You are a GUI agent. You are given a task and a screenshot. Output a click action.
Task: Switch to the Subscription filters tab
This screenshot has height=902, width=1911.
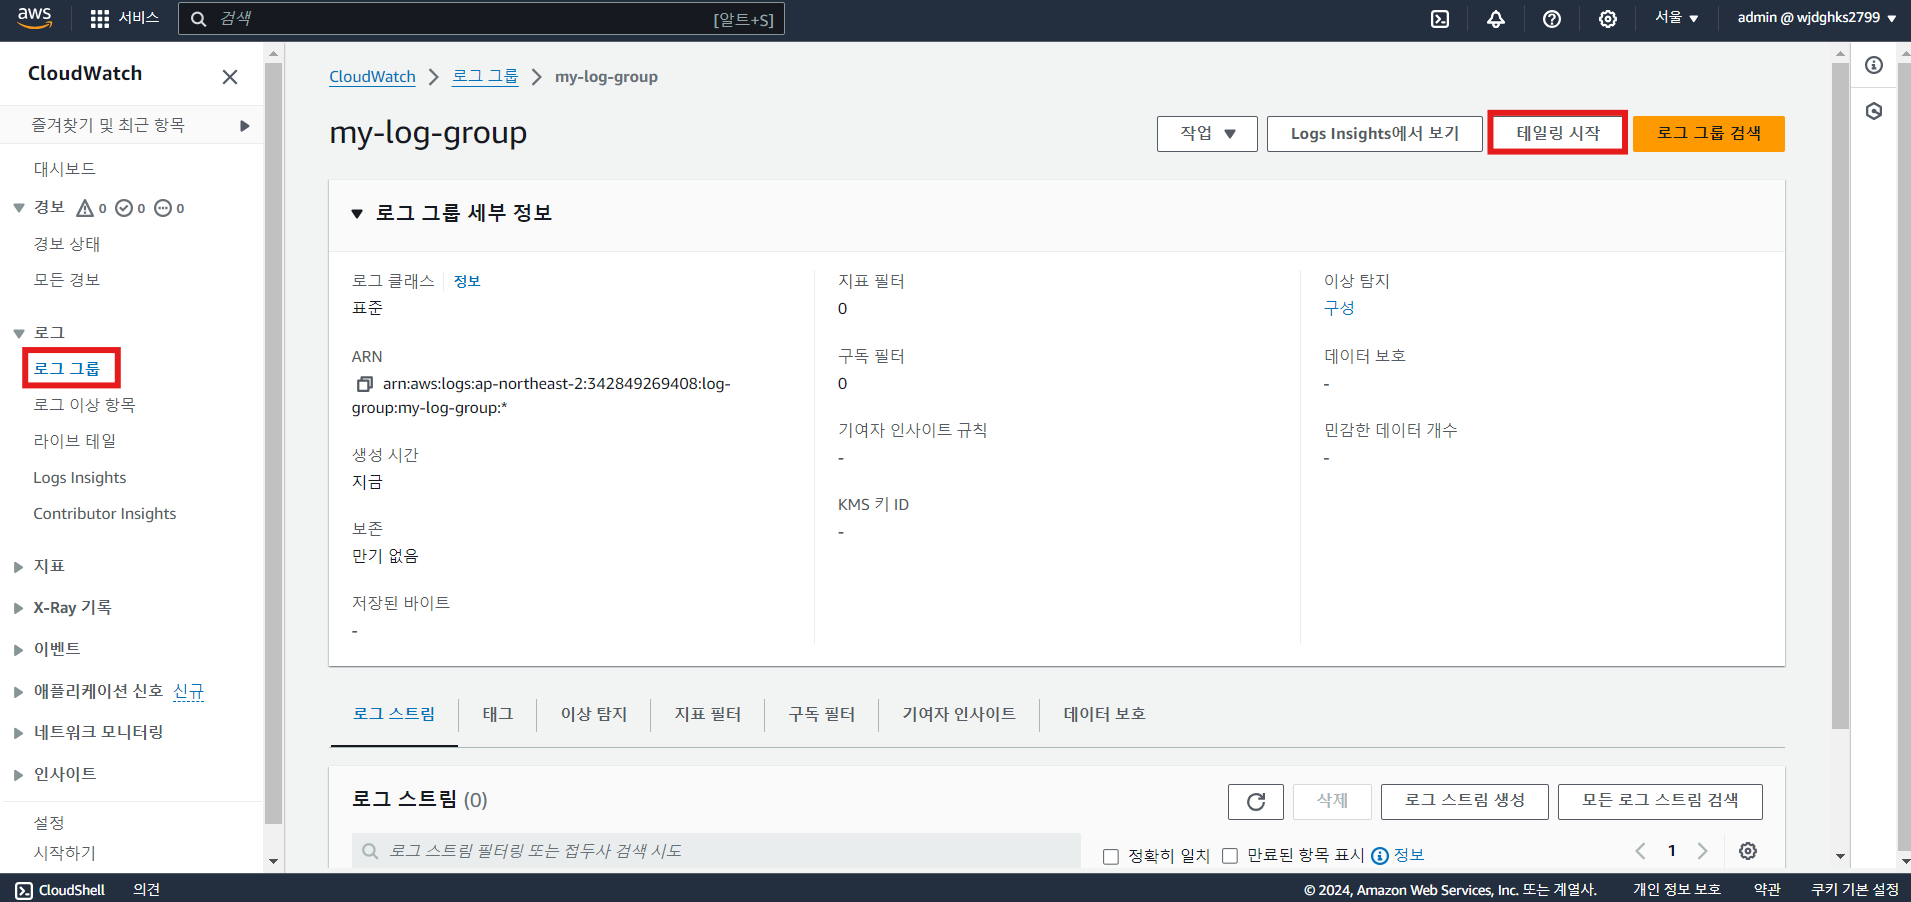click(822, 714)
